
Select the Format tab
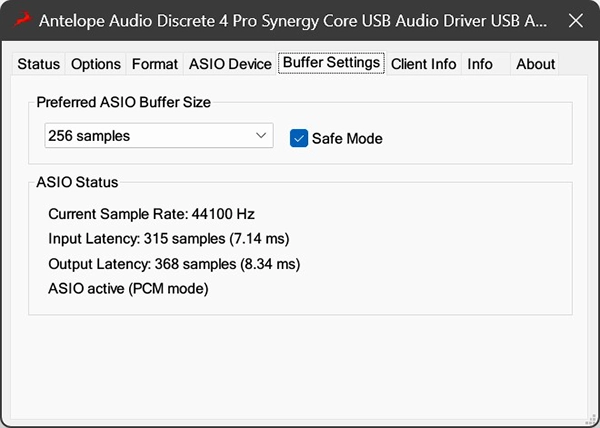155,64
